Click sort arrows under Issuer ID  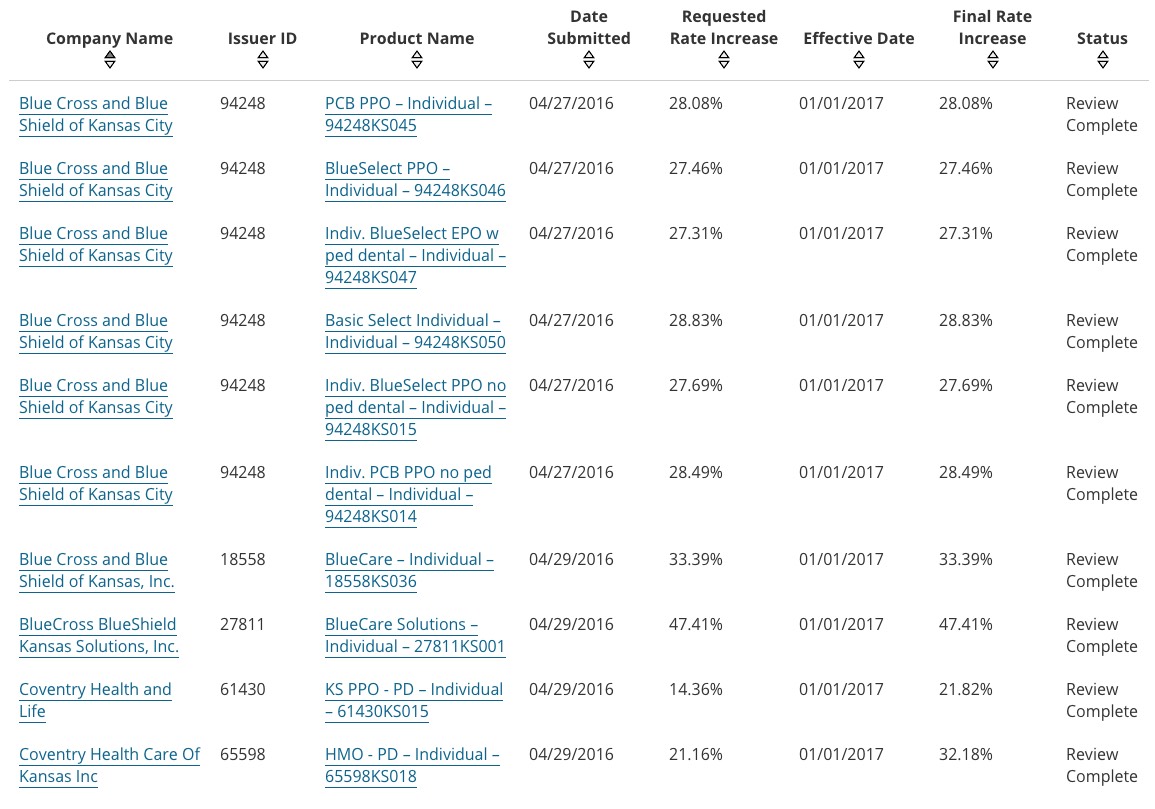pyautogui.click(x=263, y=61)
